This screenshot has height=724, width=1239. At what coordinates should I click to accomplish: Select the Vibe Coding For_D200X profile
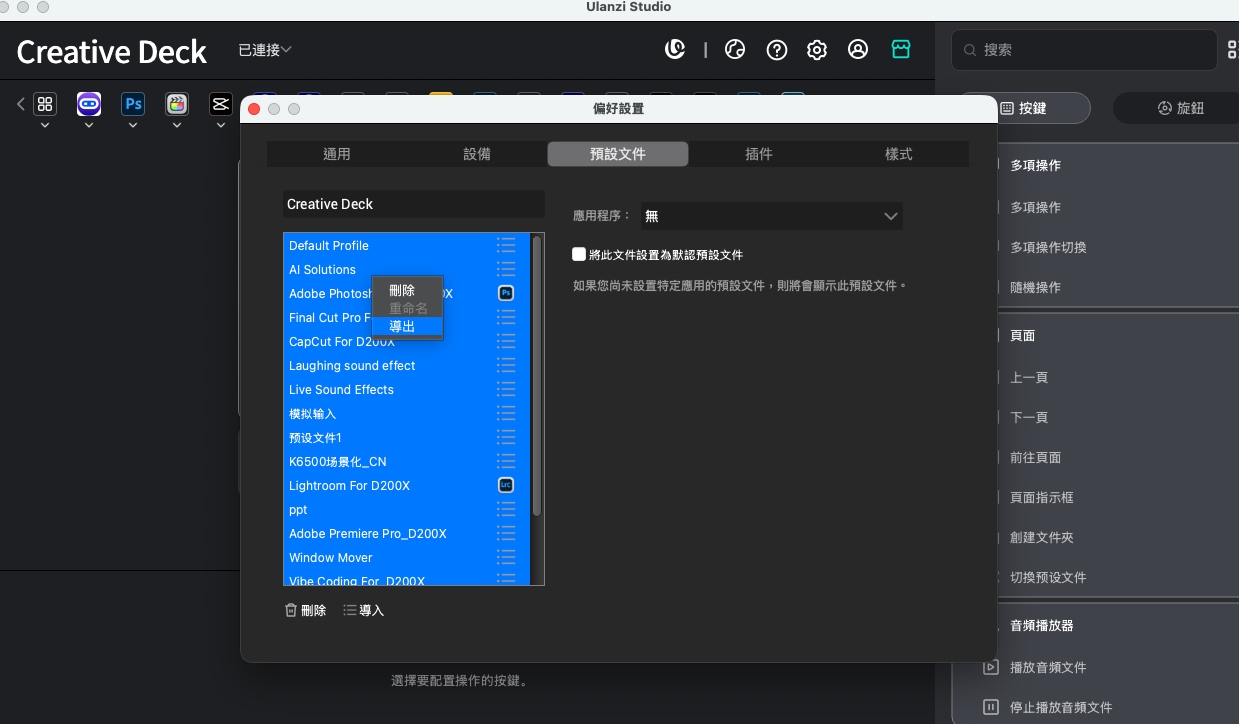(406, 579)
